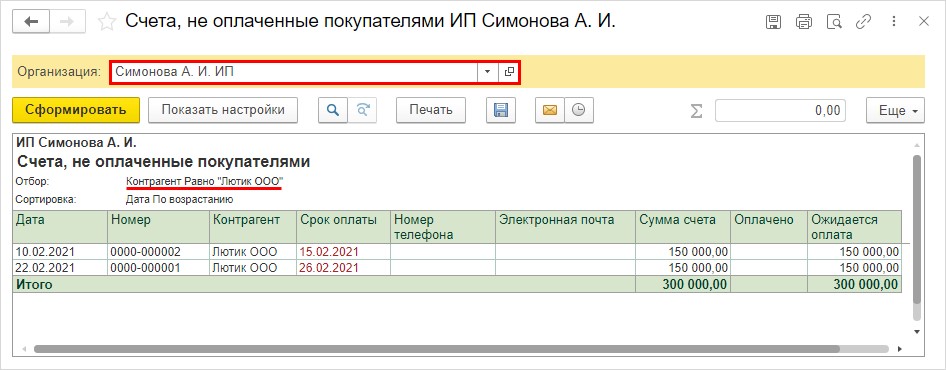This screenshot has height=370, width=946.
Task: Click the Печать button
Action: pos(431,110)
